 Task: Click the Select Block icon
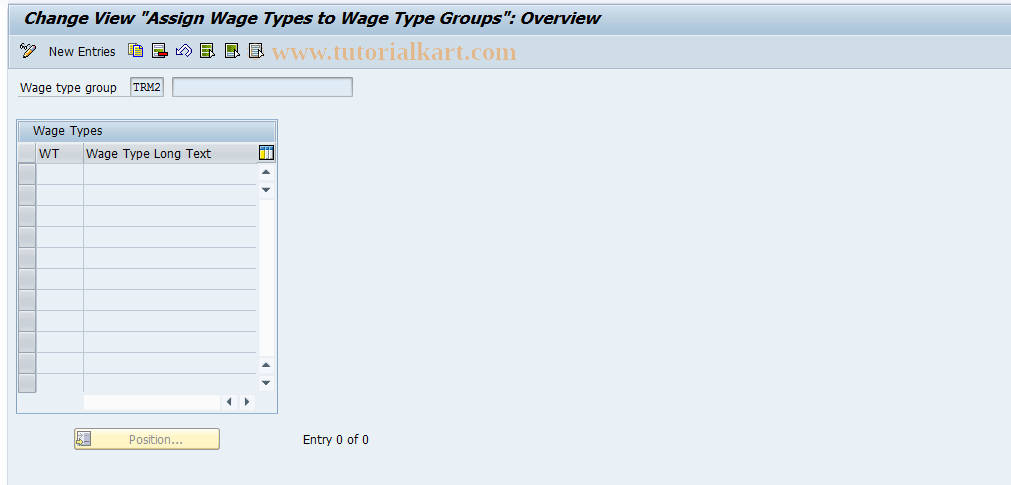pyautogui.click(x=232, y=51)
